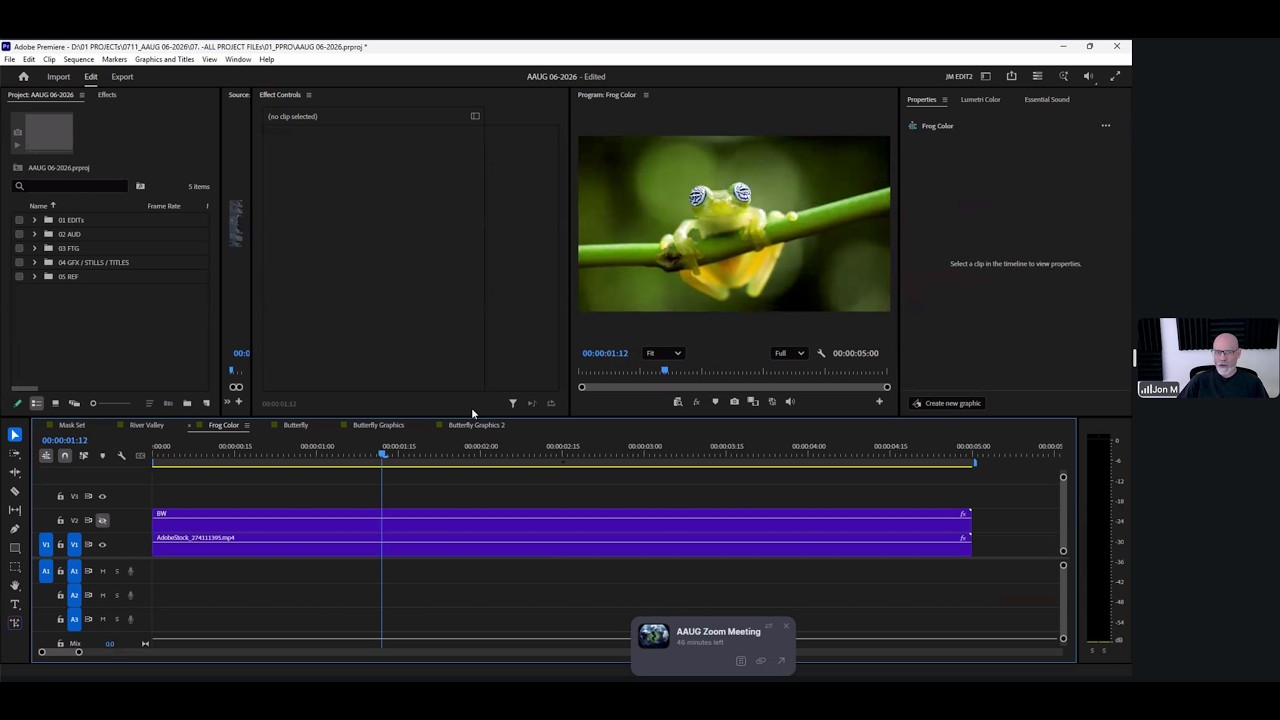Toggle insert sequences as nests button
1280x720 pixels.
click(46, 456)
